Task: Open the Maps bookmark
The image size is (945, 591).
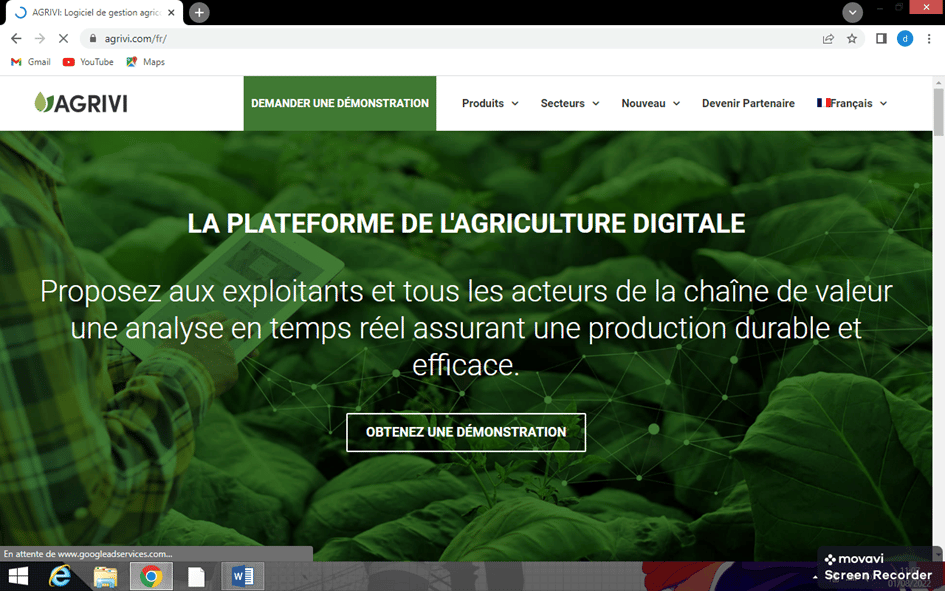Action: pos(145,62)
